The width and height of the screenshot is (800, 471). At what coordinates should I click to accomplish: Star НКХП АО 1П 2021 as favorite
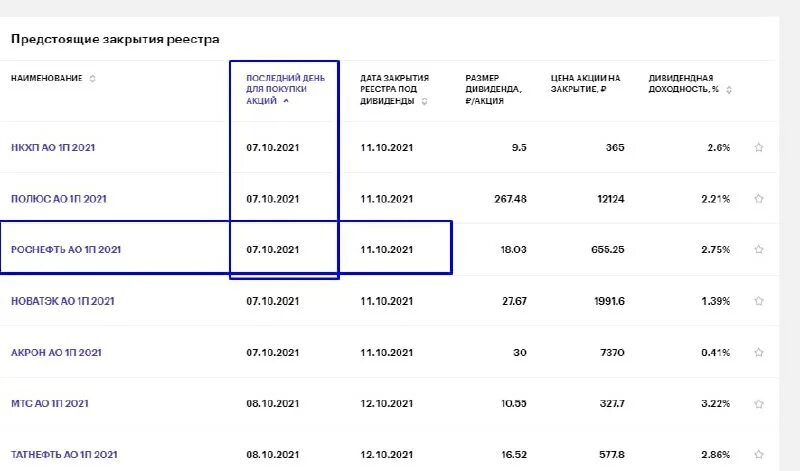point(759,148)
